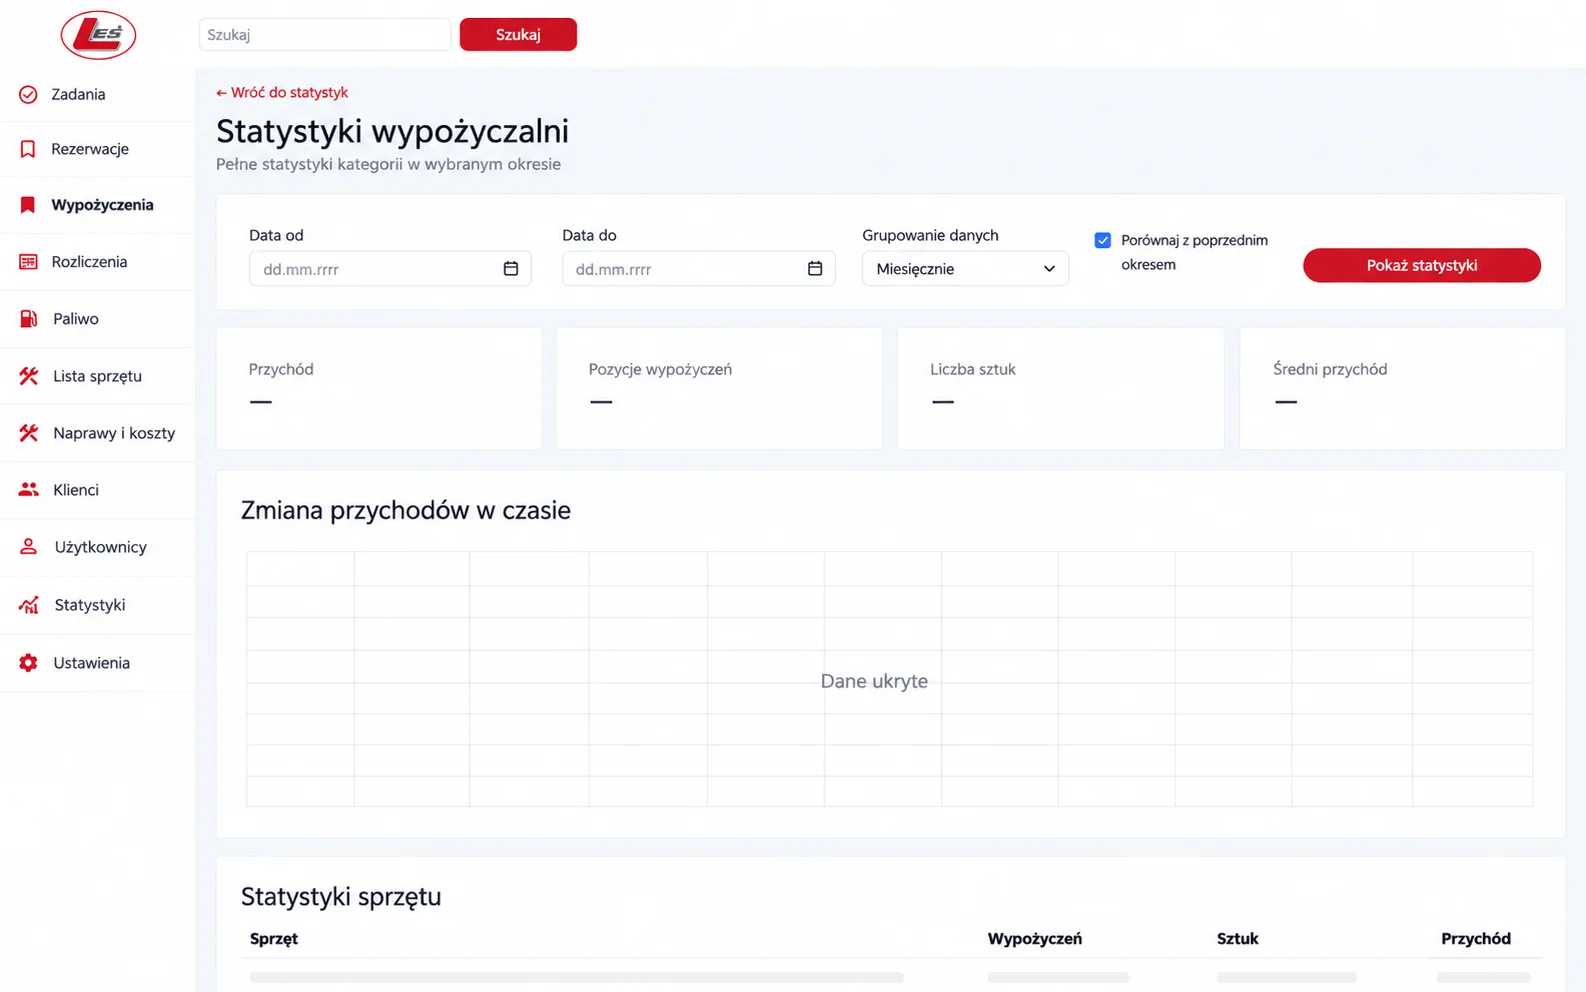Click the Wypożyczenia filled bookmark icon
Screen dimensions: 1586x992
[28, 205]
